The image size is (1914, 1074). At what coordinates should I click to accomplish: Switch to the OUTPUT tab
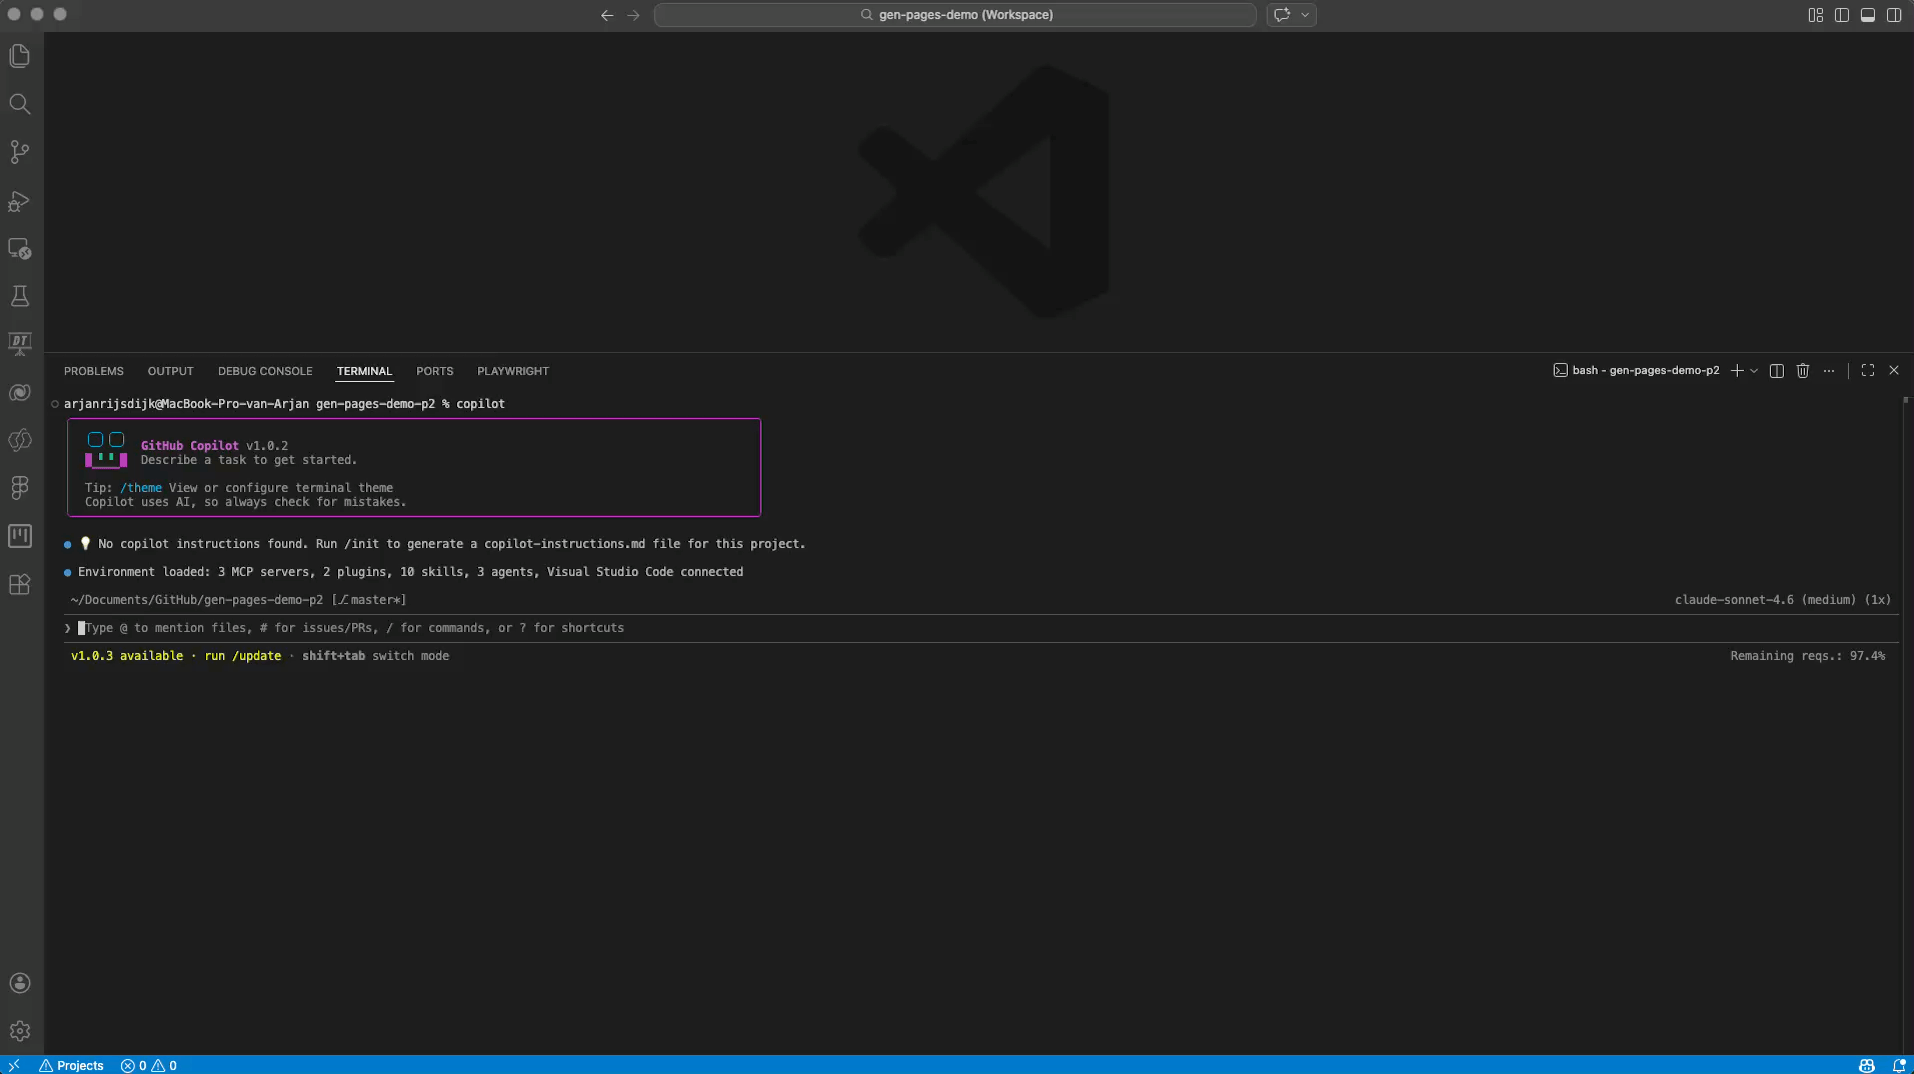170,371
